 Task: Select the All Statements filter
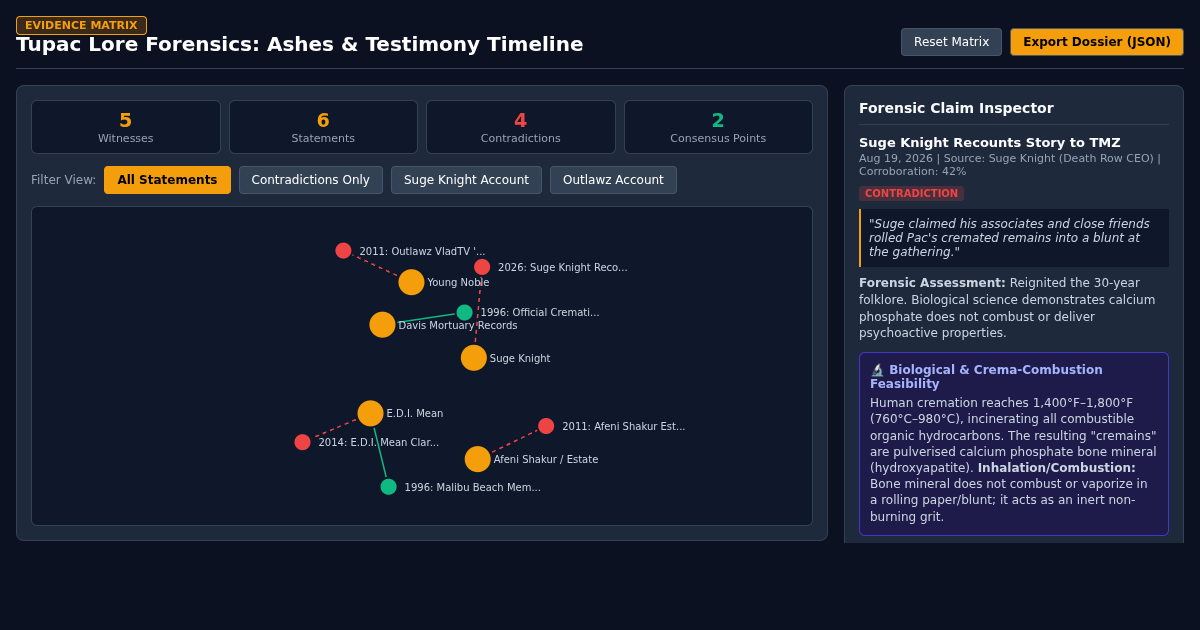click(167, 180)
